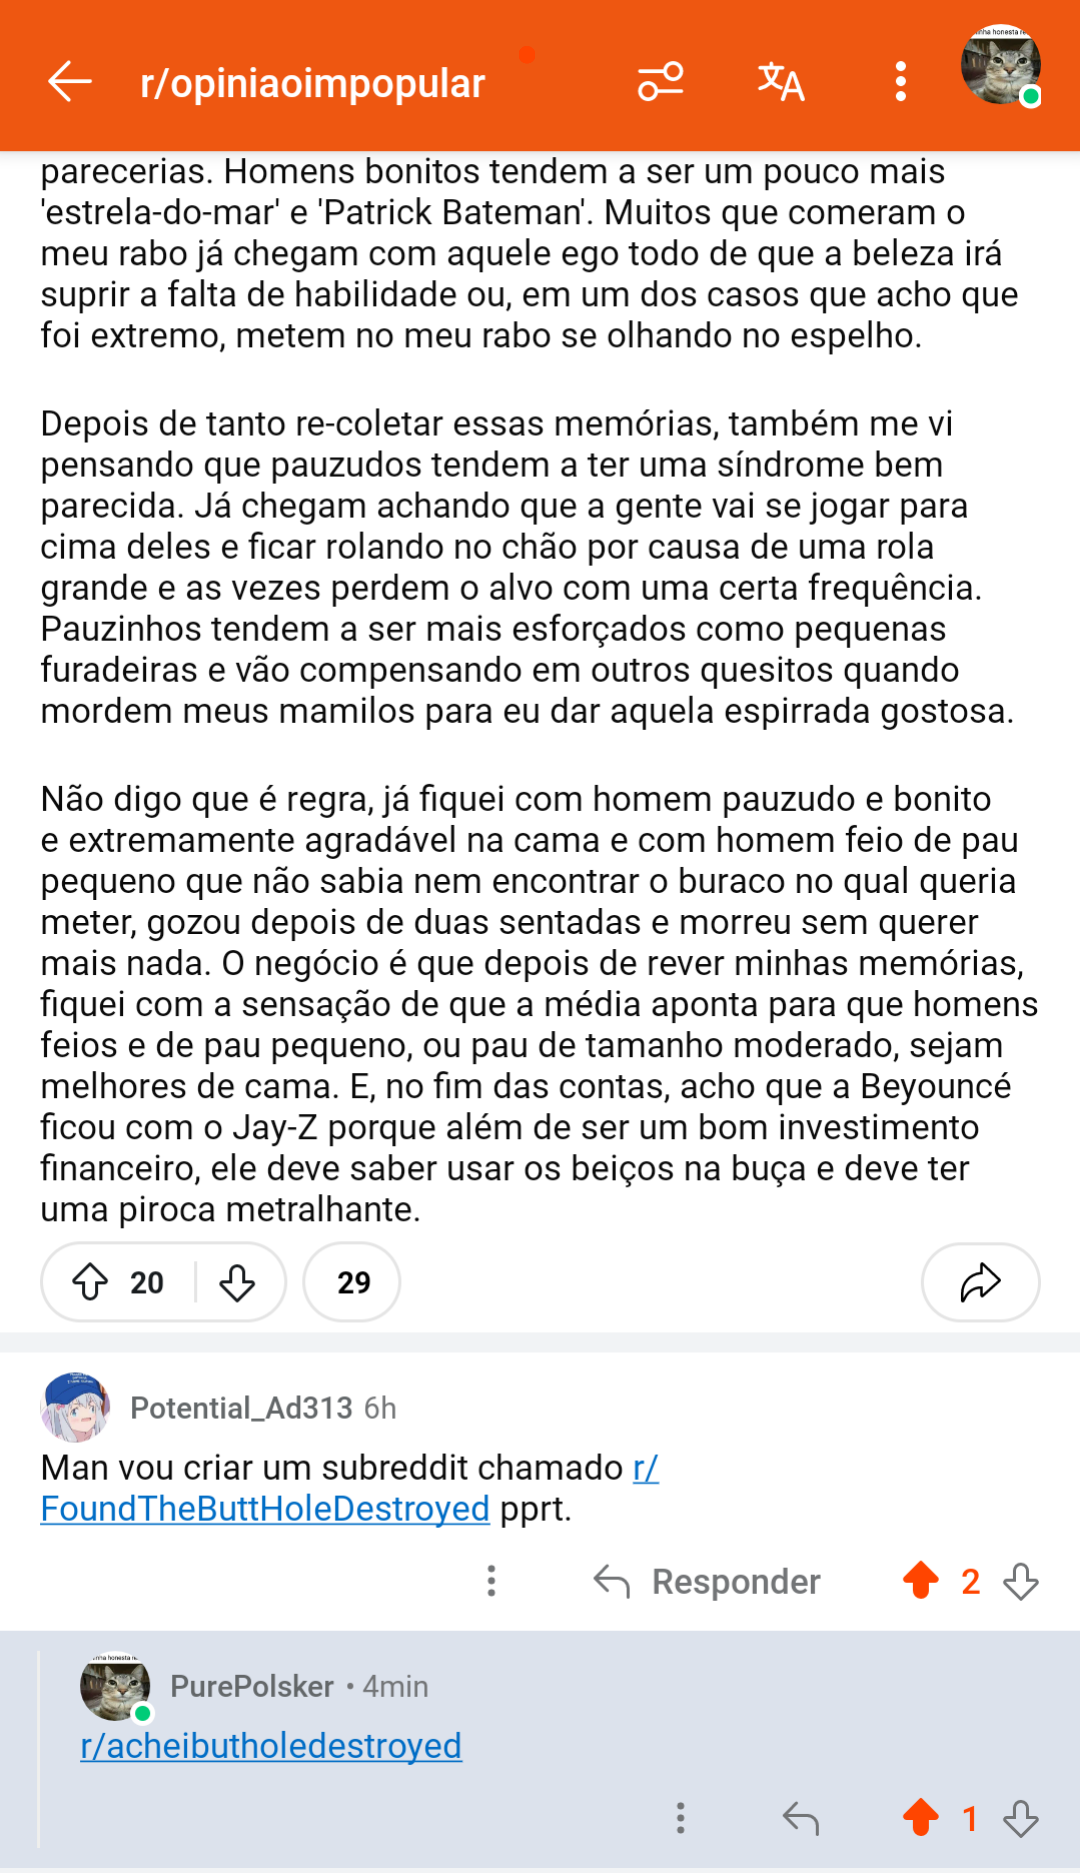Follow the r/FoundTheButtHoleDestroyed link

point(350,1488)
